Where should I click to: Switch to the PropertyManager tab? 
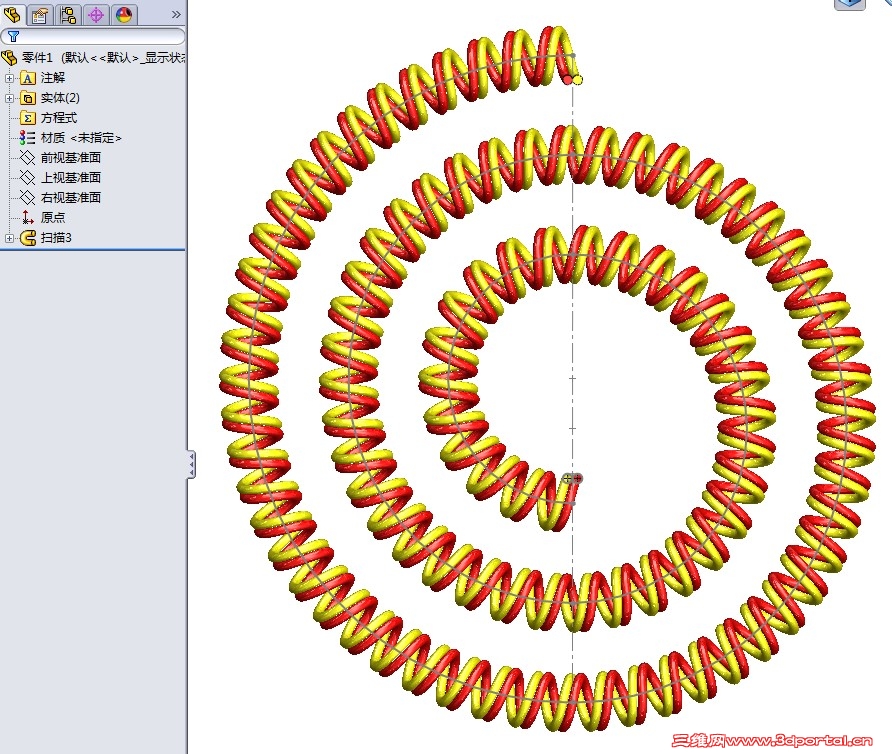[x=40, y=14]
